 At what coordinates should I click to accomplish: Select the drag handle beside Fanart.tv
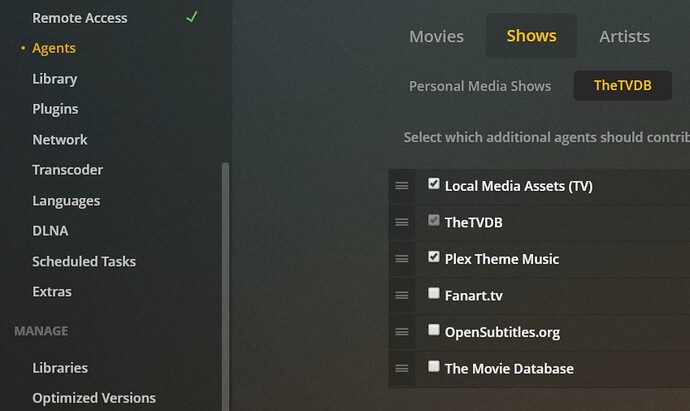coord(401,296)
